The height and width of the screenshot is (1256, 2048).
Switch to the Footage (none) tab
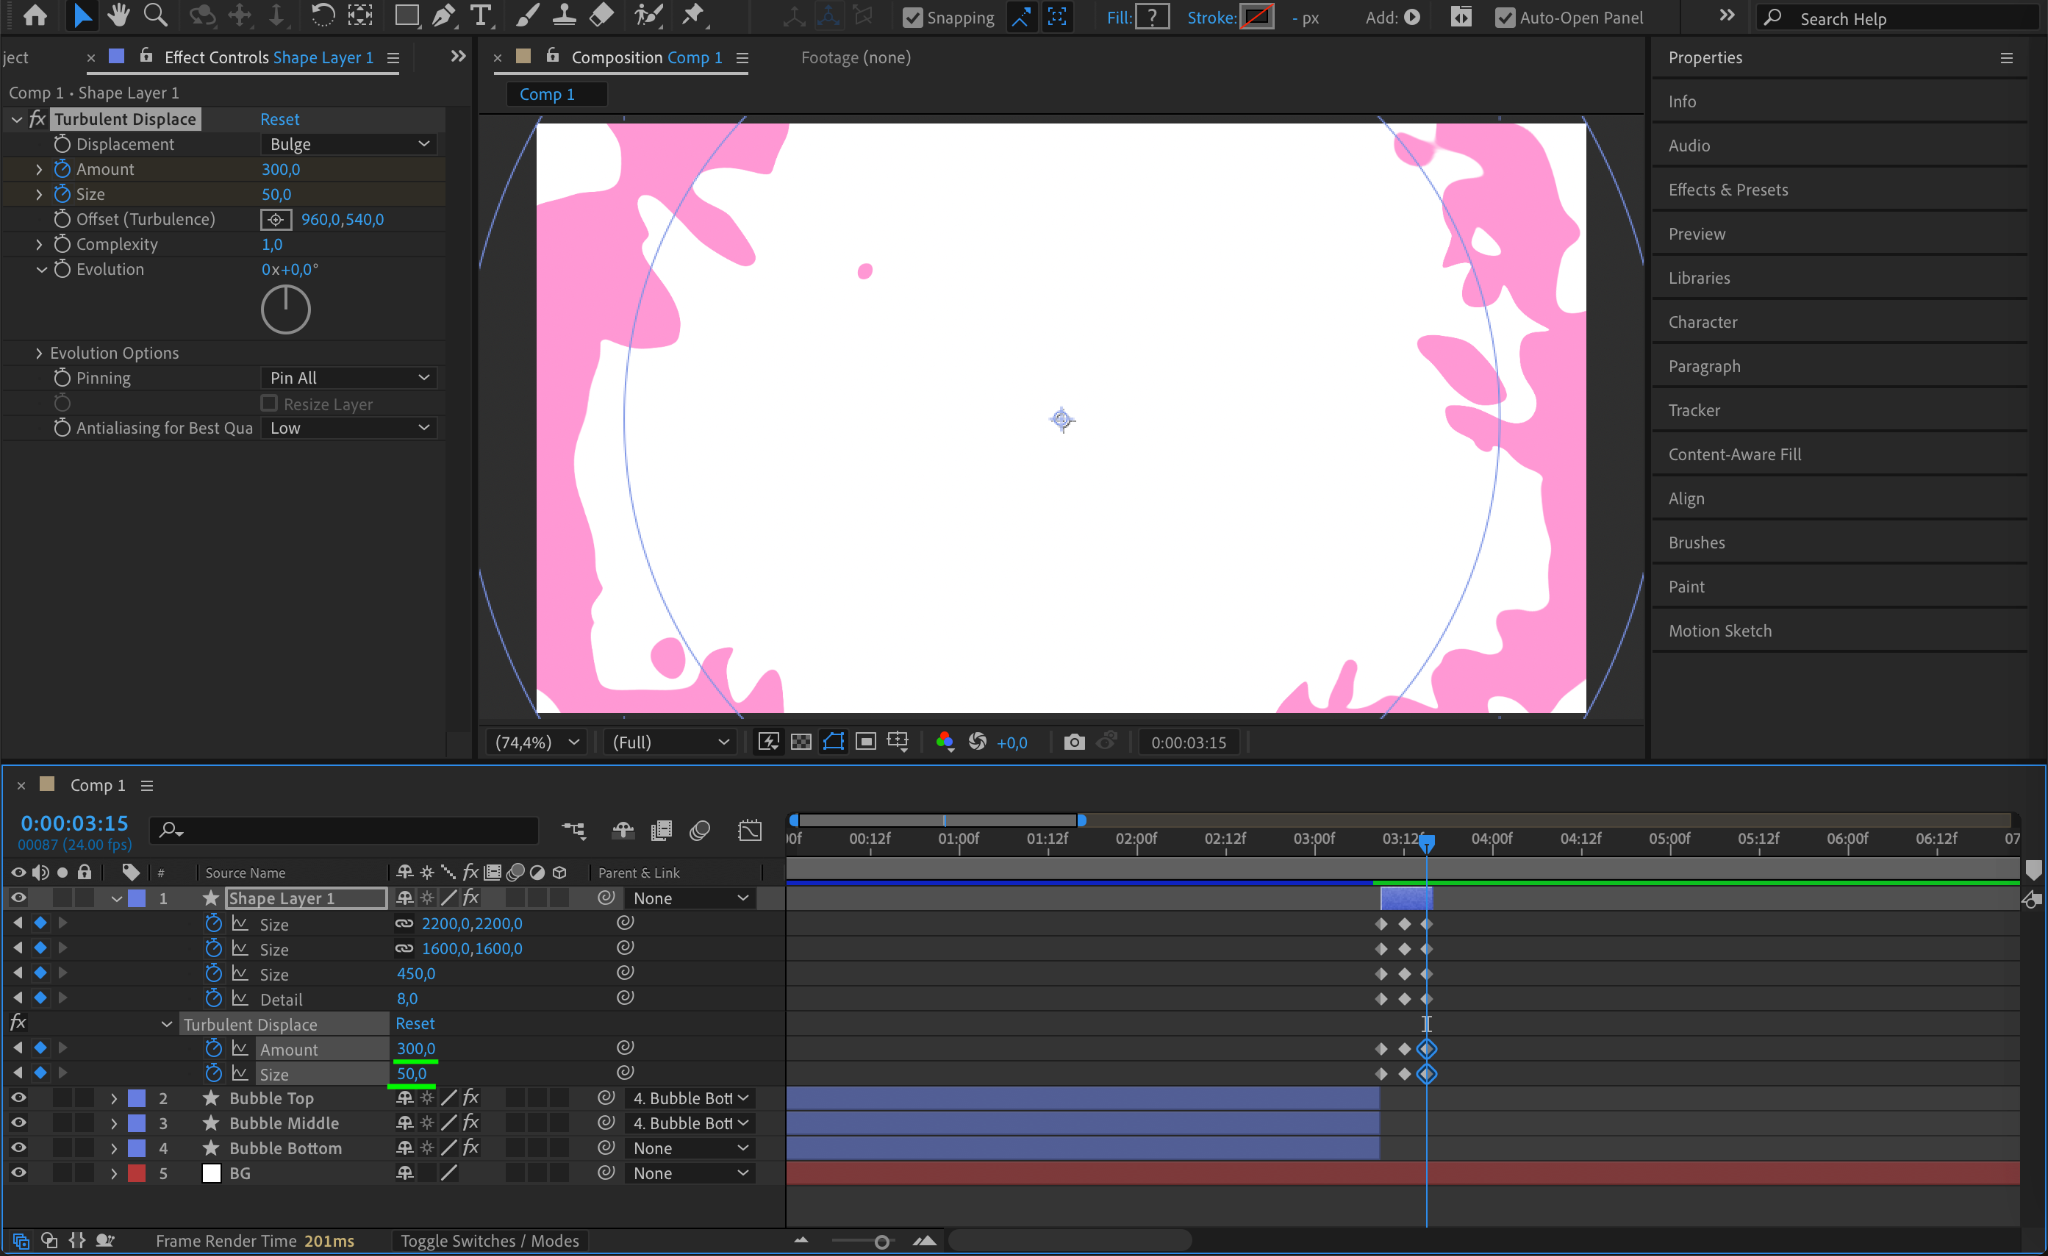pyautogui.click(x=855, y=58)
